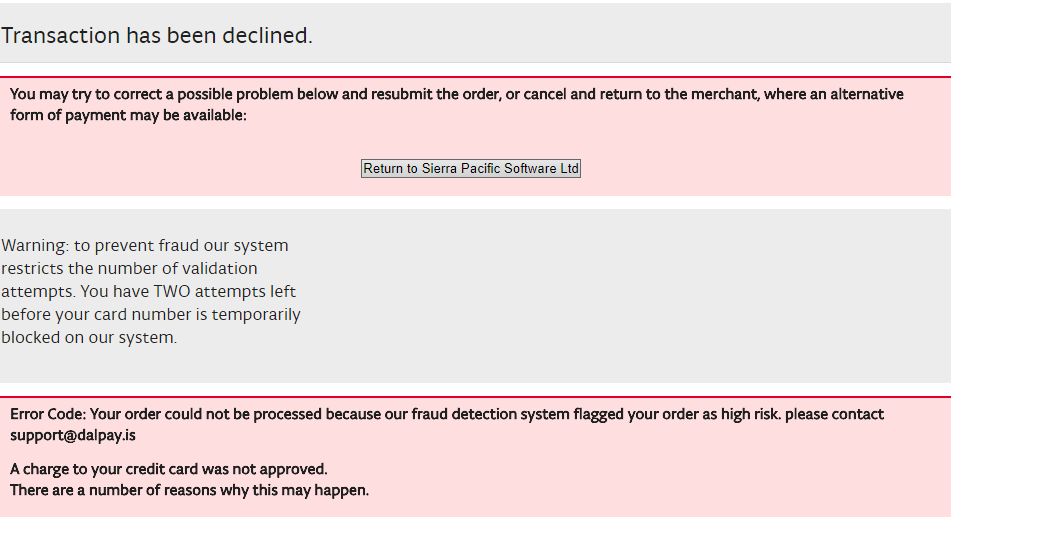
Task: Click the "Error Code:" label
Action: pos(48,415)
